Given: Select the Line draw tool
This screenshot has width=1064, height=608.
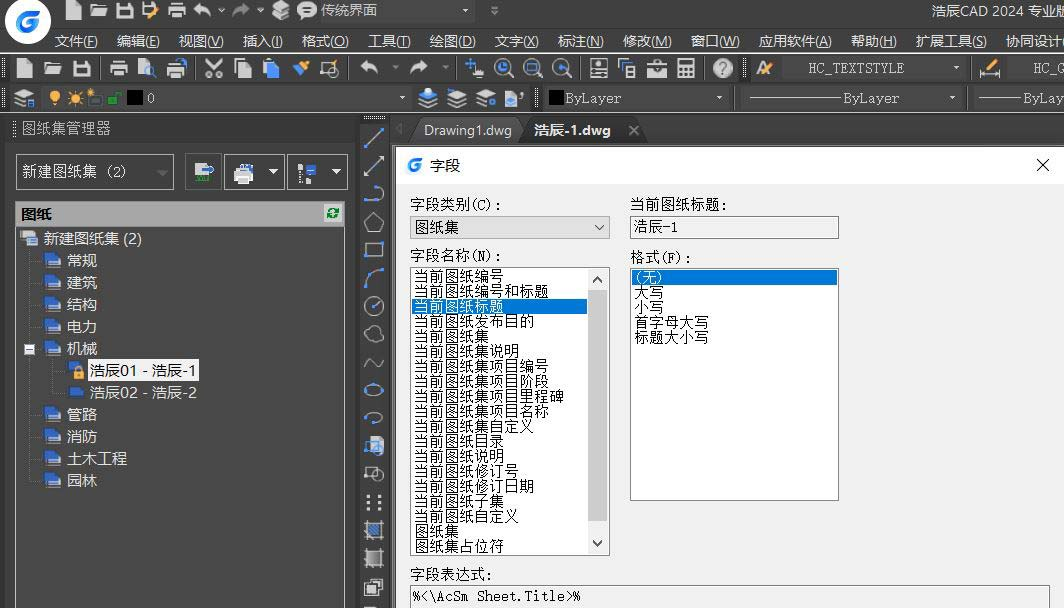Looking at the screenshot, I should 374,138.
